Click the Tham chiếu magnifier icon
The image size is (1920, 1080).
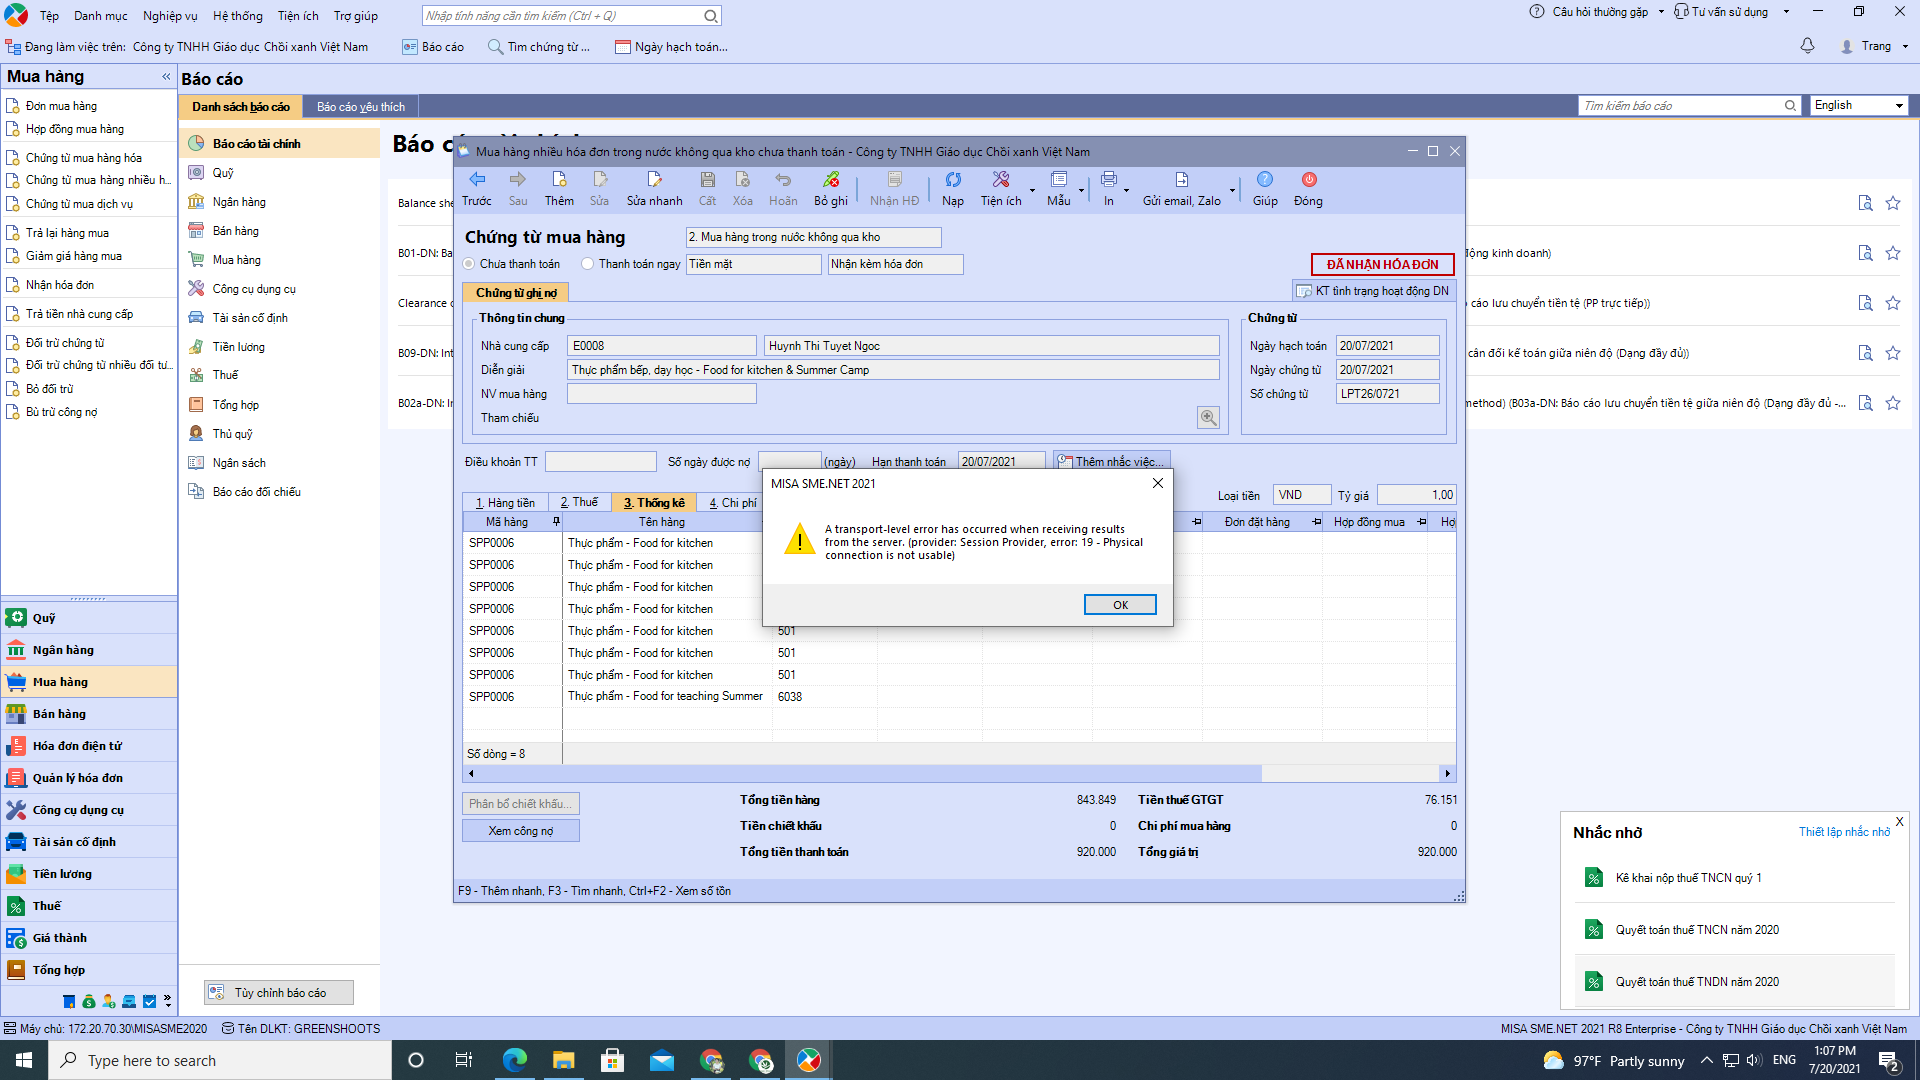(1208, 418)
